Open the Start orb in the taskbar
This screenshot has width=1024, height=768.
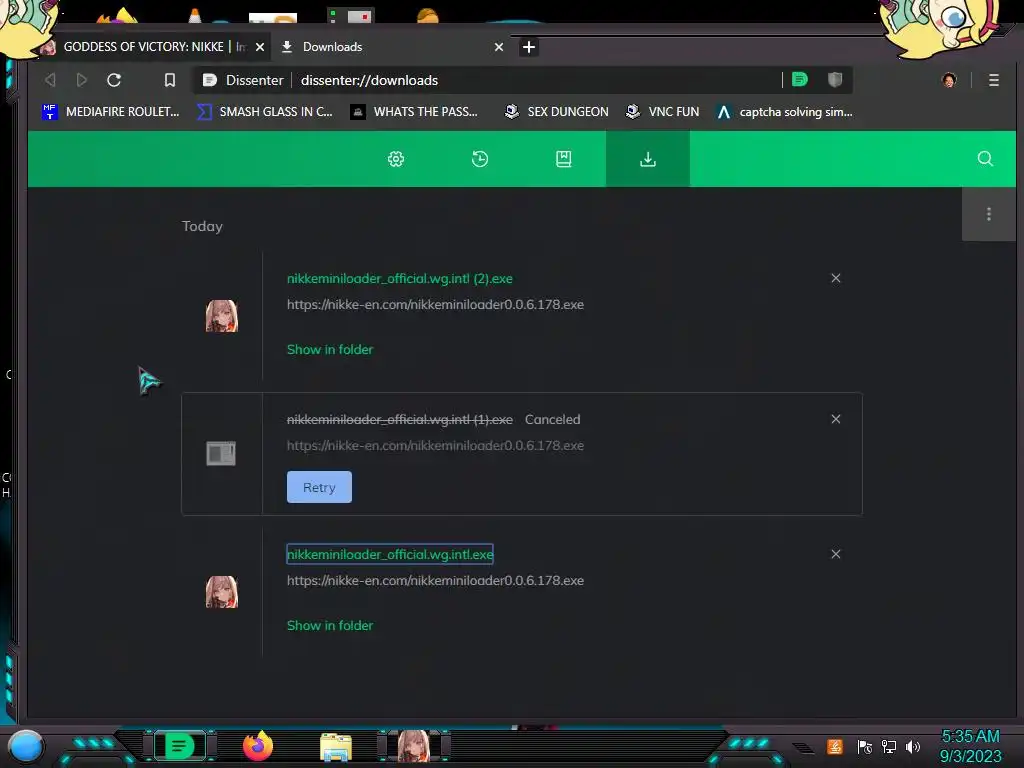point(26,746)
